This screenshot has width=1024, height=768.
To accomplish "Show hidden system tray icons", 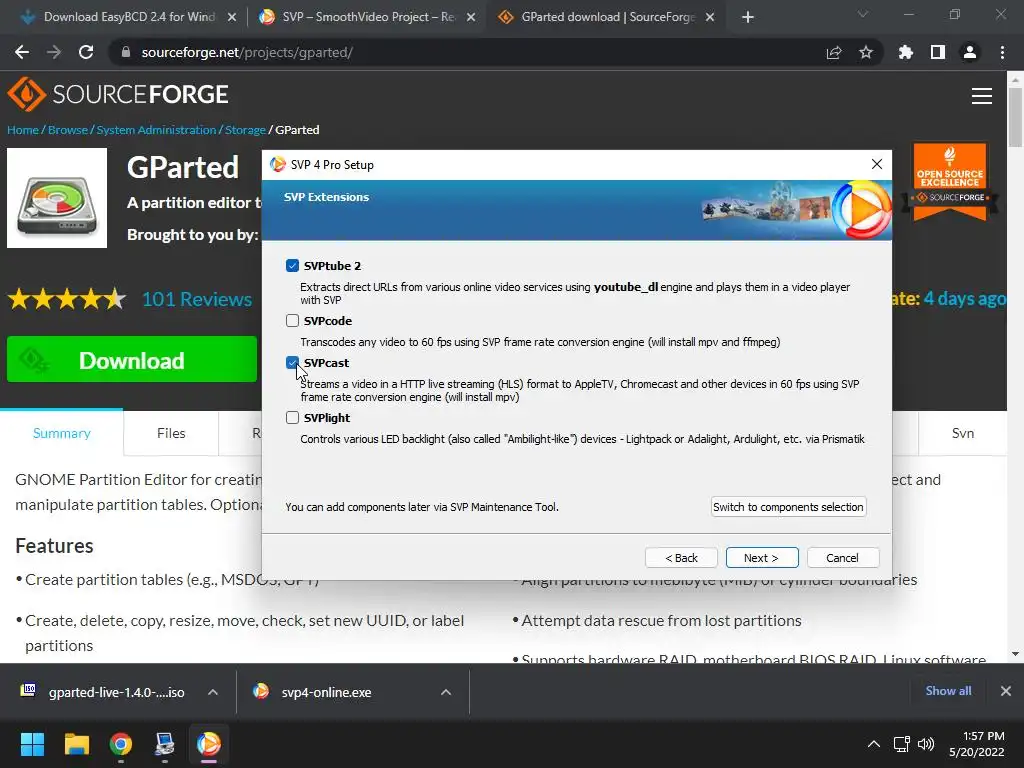I will 873,744.
